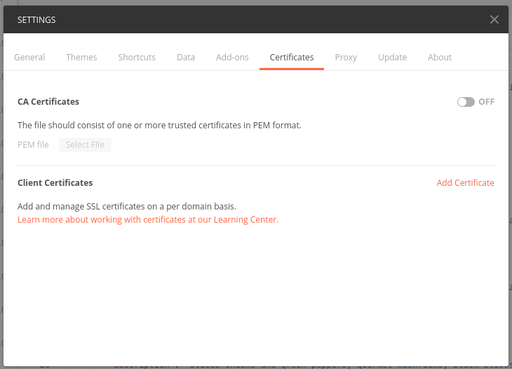Close the Settings dialog with the X
This screenshot has height=369, width=512.
(x=494, y=20)
